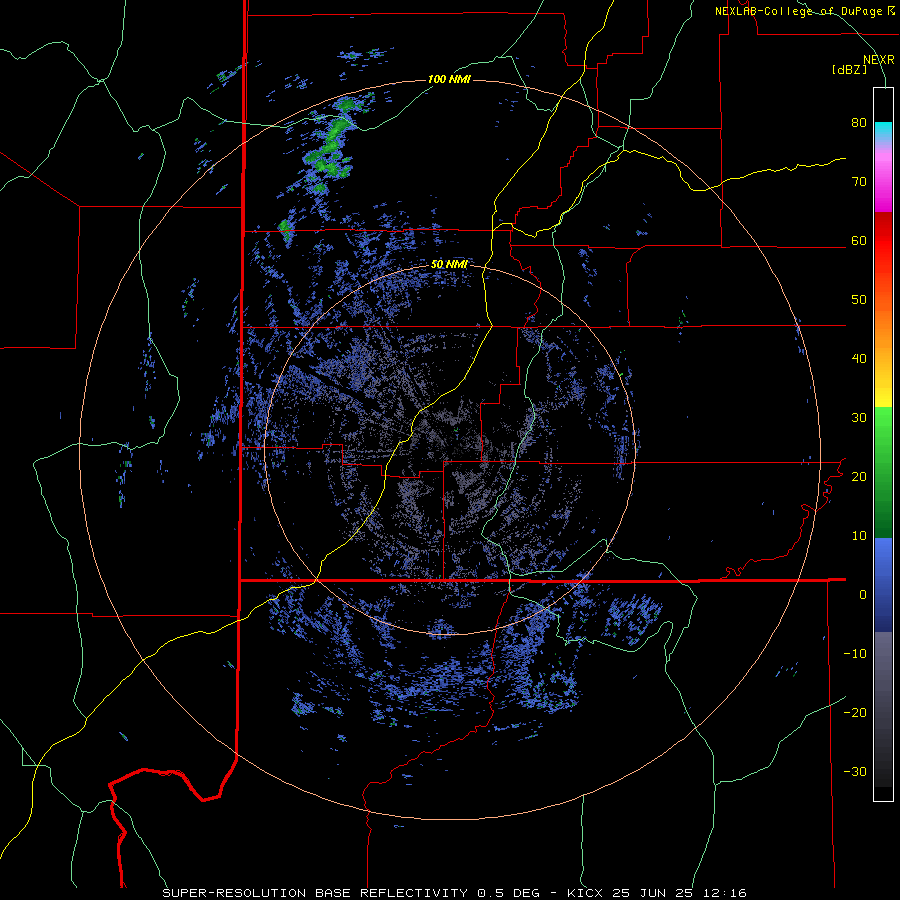Click the 10 value on the dBZ scale
Screen dimensions: 900x900
(859, 536)
